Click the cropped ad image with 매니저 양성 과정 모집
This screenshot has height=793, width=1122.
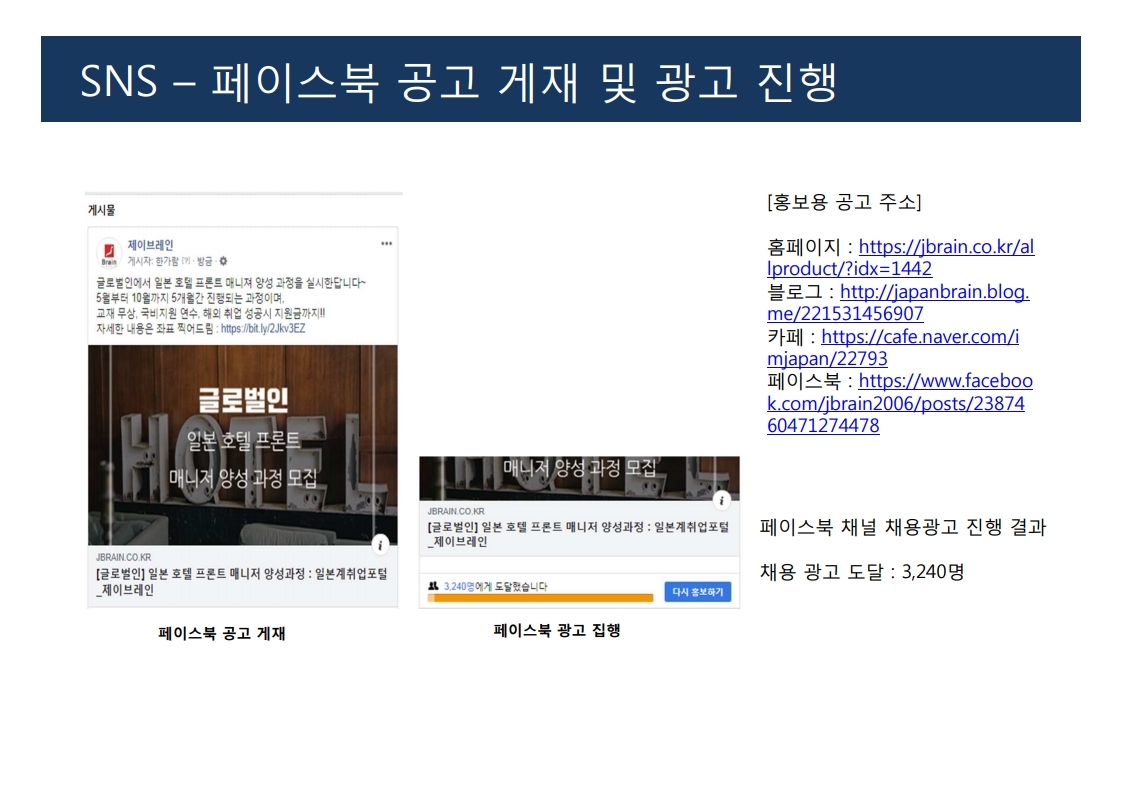point(579,478)
